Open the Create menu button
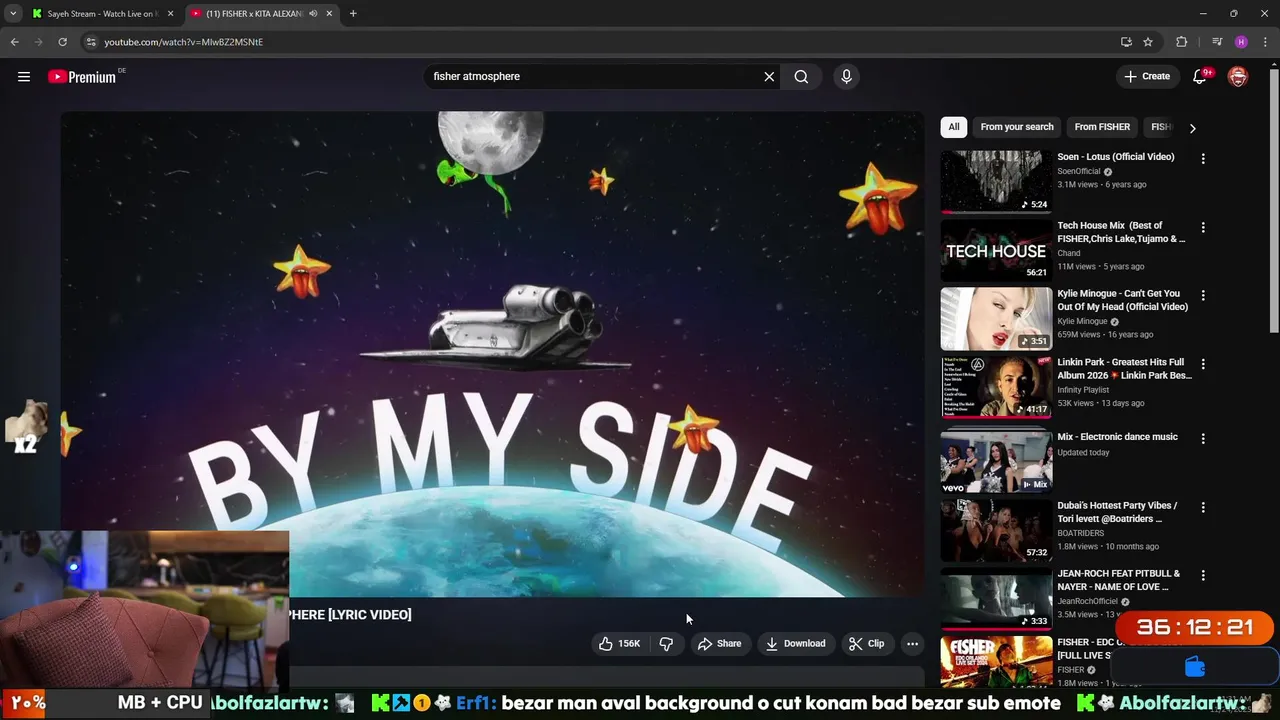Image resolution: width=1280 pixels, height=720 pixels. (1147, 76)
